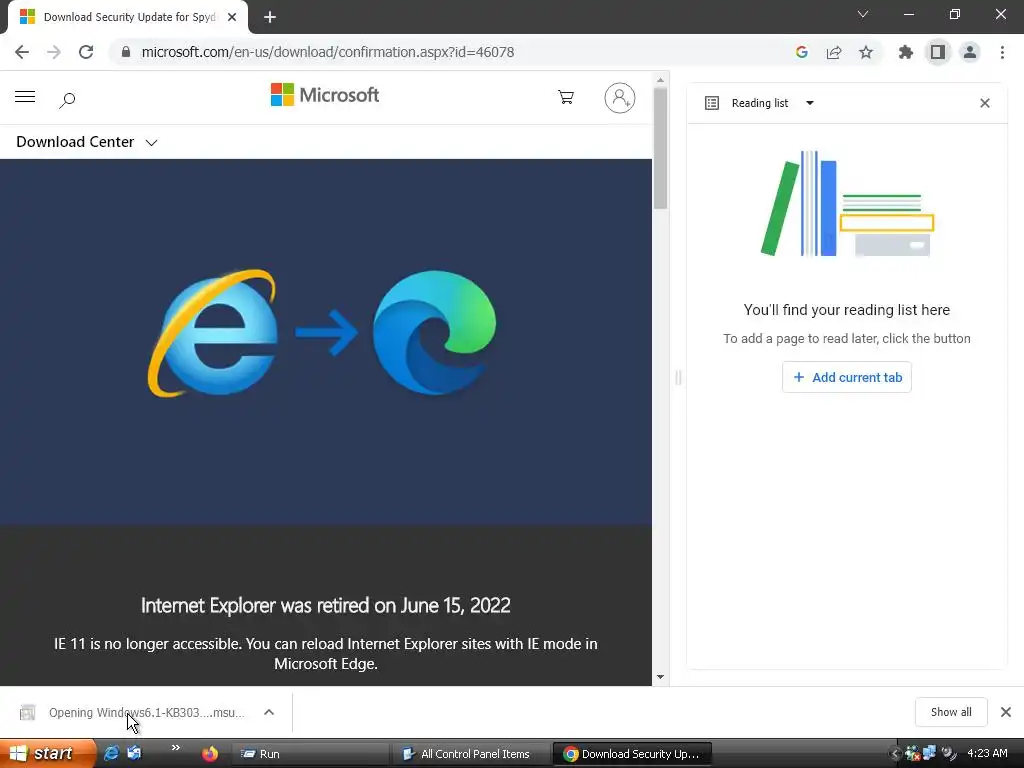
Task: Click the Microsoft logo
Action: click(325, 95)
